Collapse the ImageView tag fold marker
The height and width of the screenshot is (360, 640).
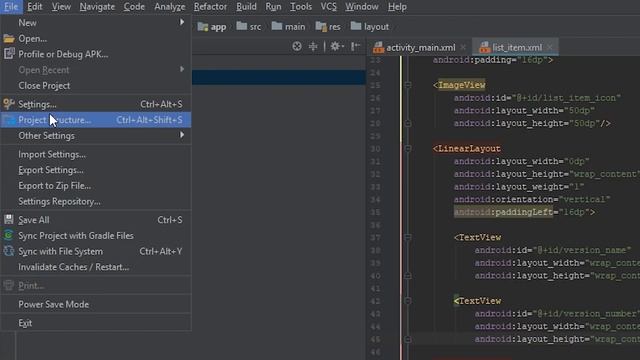(x=407, y=85)
